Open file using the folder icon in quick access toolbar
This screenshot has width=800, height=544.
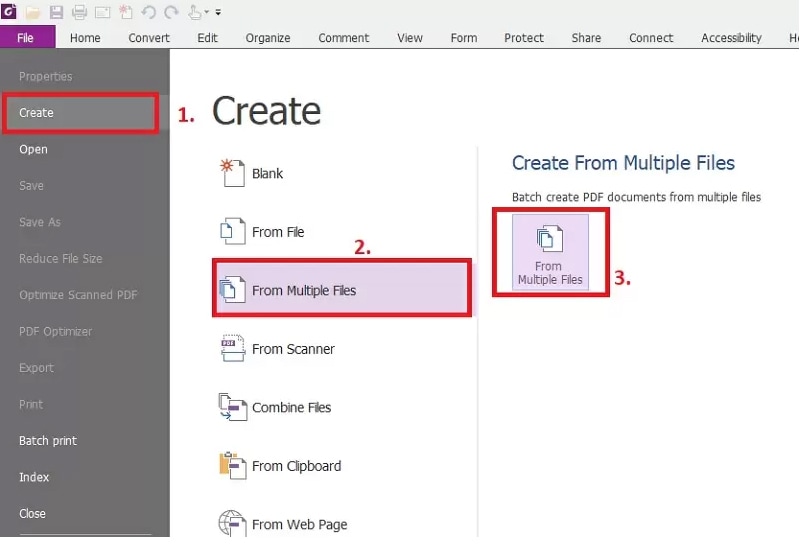[x=33, y=12]
